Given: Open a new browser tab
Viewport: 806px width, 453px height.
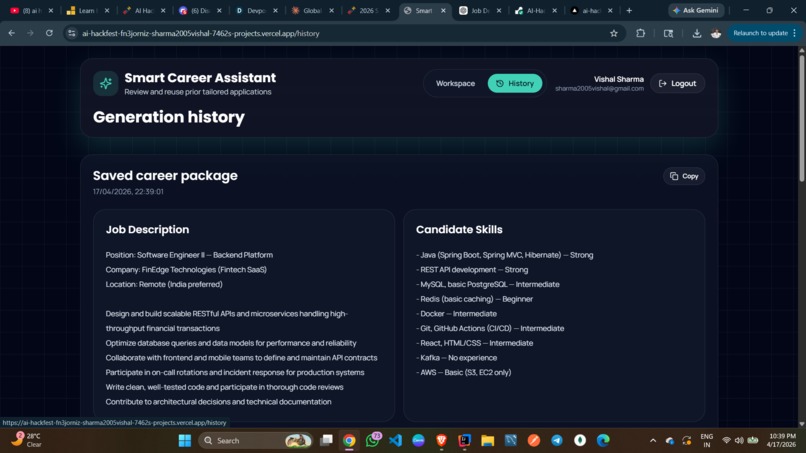Looking at the screenshot, I should (x=629, y=10).
